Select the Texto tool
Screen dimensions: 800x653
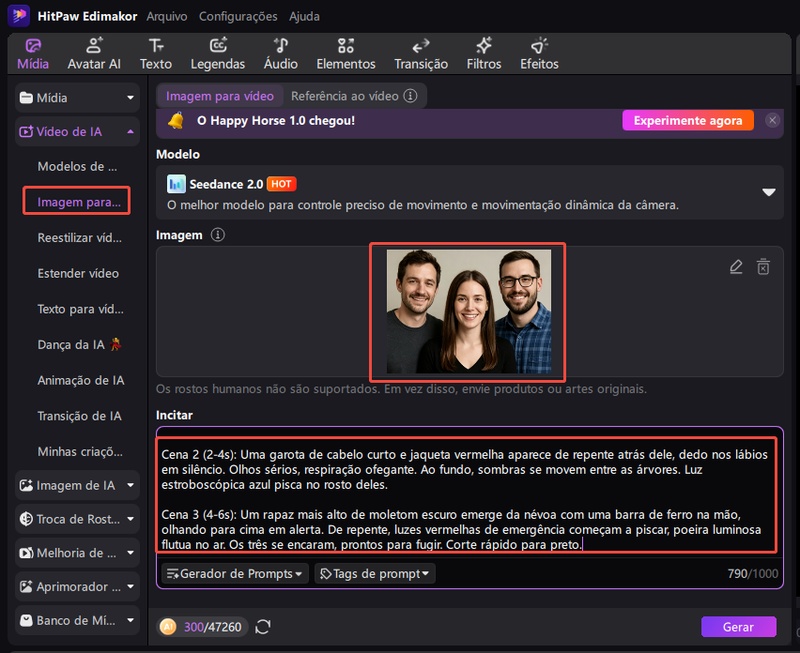pos(156,55)
